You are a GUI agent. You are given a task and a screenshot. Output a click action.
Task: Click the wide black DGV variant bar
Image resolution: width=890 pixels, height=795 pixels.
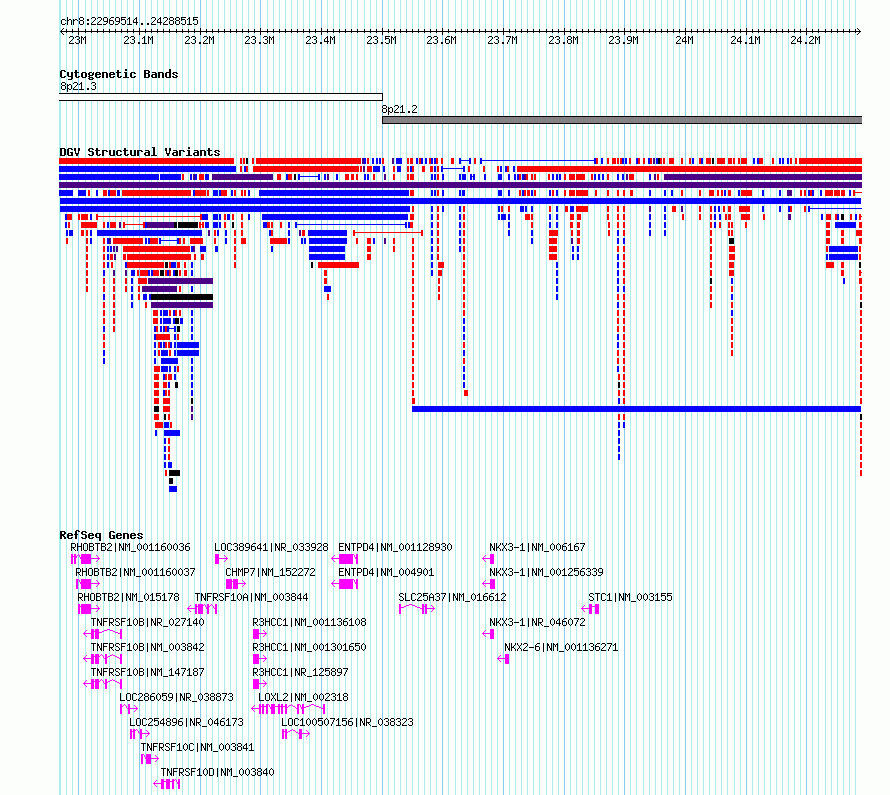[181, 297]
